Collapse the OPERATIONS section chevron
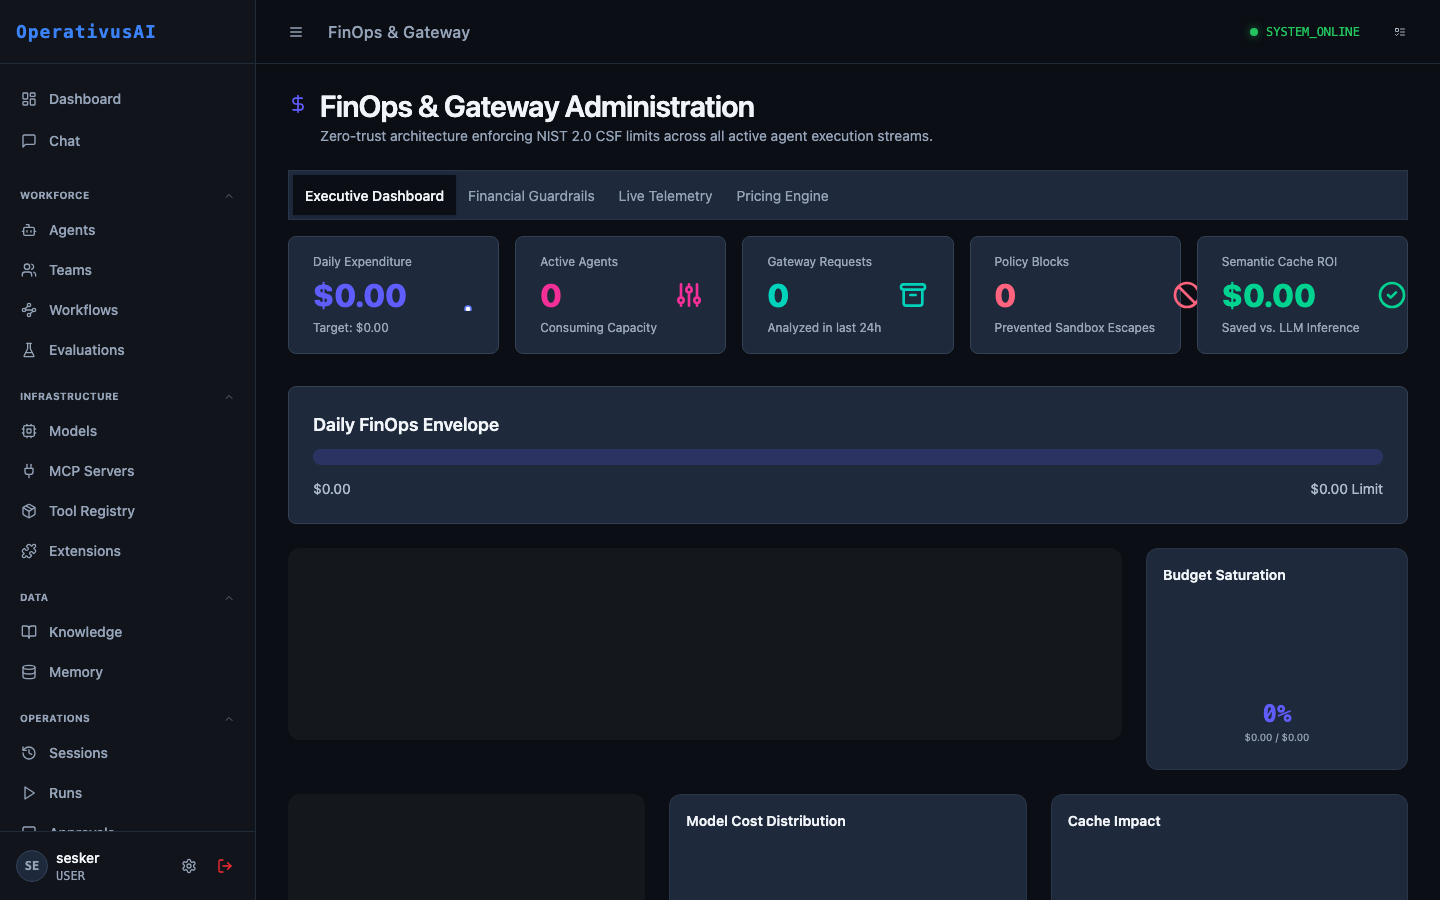This screenshot has height=900, width=1440. pyautogui.click(x=229, y=719)
